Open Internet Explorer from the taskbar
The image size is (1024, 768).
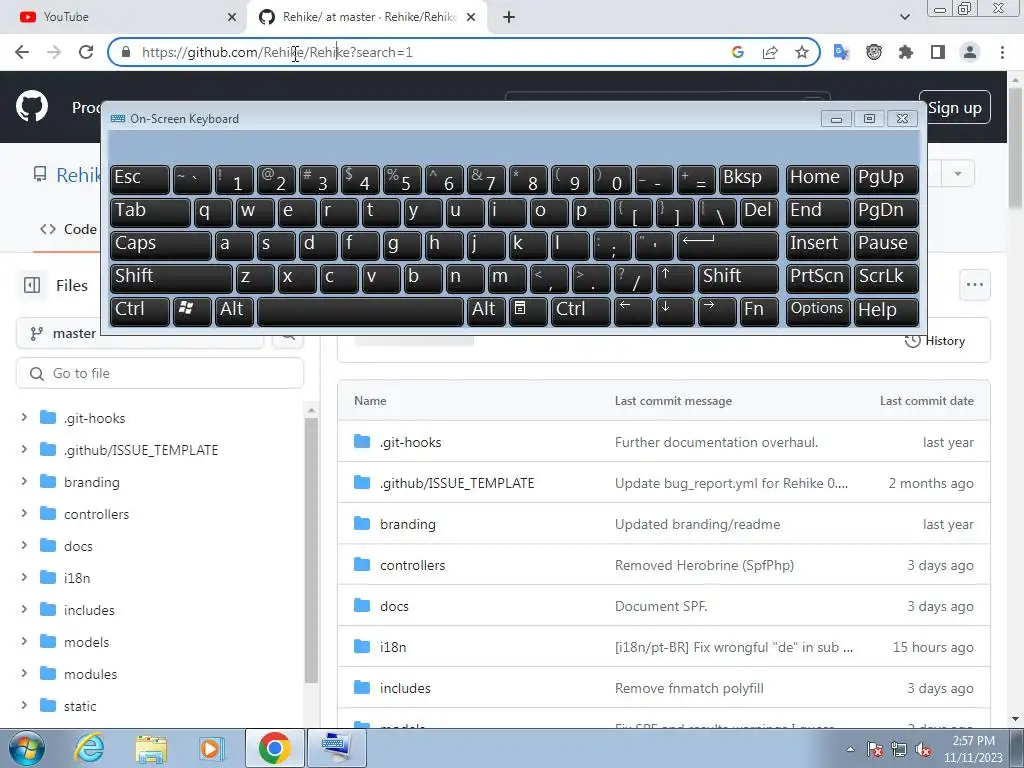[89, 748]
